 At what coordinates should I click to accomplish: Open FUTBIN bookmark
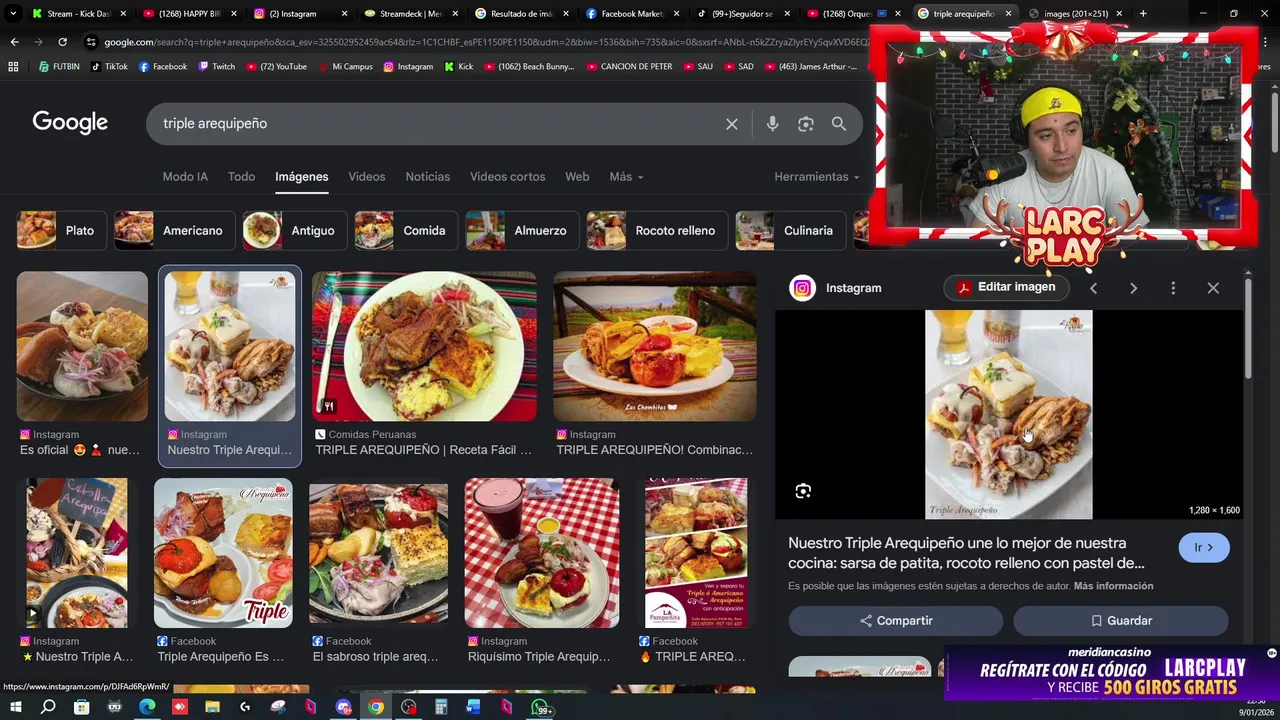coord(59,67)
